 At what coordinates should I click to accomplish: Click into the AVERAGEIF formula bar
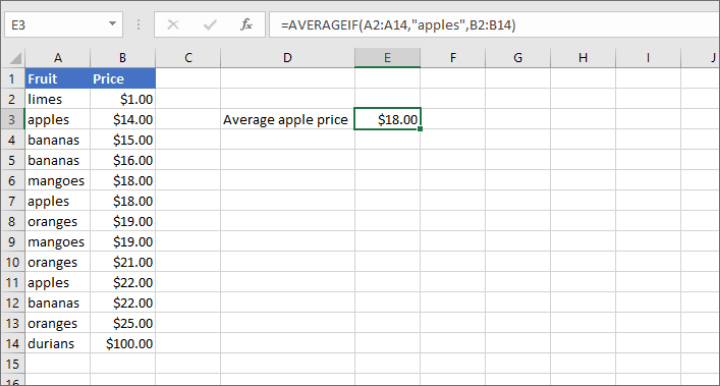tap(494, 25)
